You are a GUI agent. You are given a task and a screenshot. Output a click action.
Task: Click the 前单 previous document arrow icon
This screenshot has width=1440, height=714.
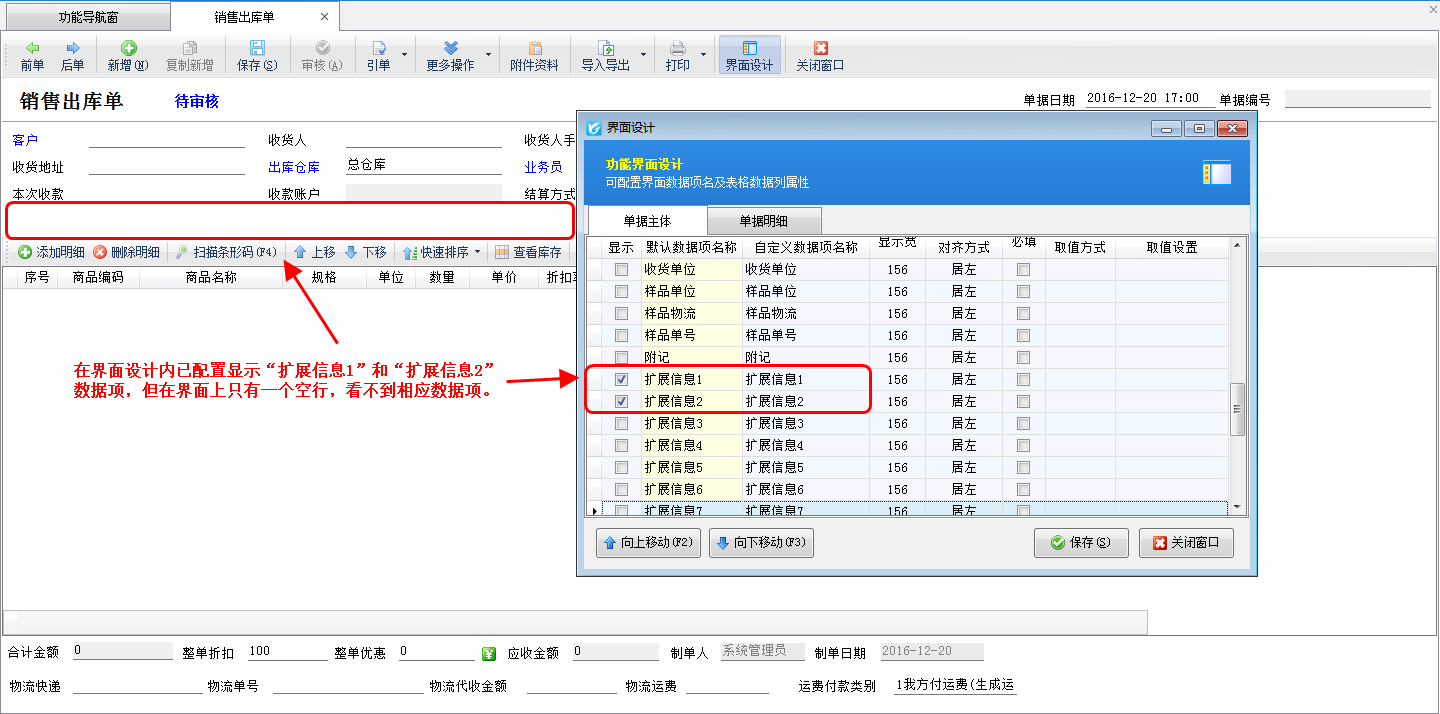(x=32, y=48)
